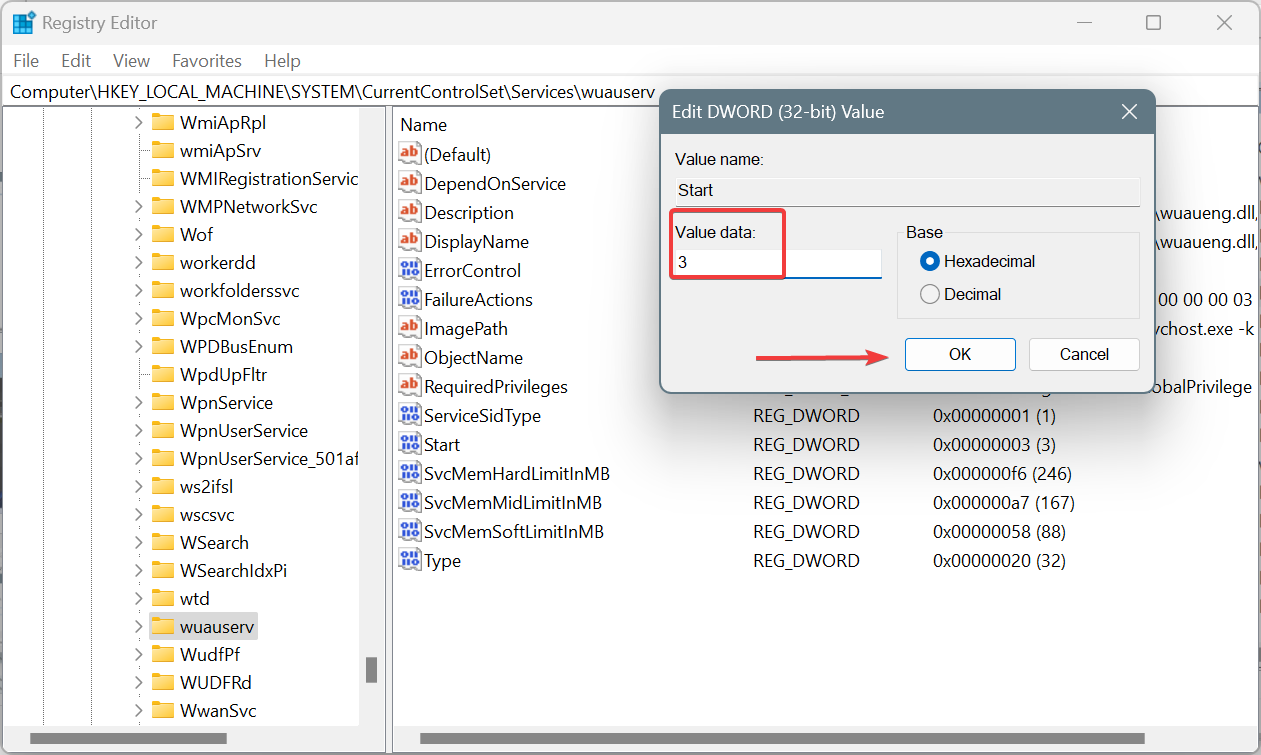Open the File menu

(27, 61)
